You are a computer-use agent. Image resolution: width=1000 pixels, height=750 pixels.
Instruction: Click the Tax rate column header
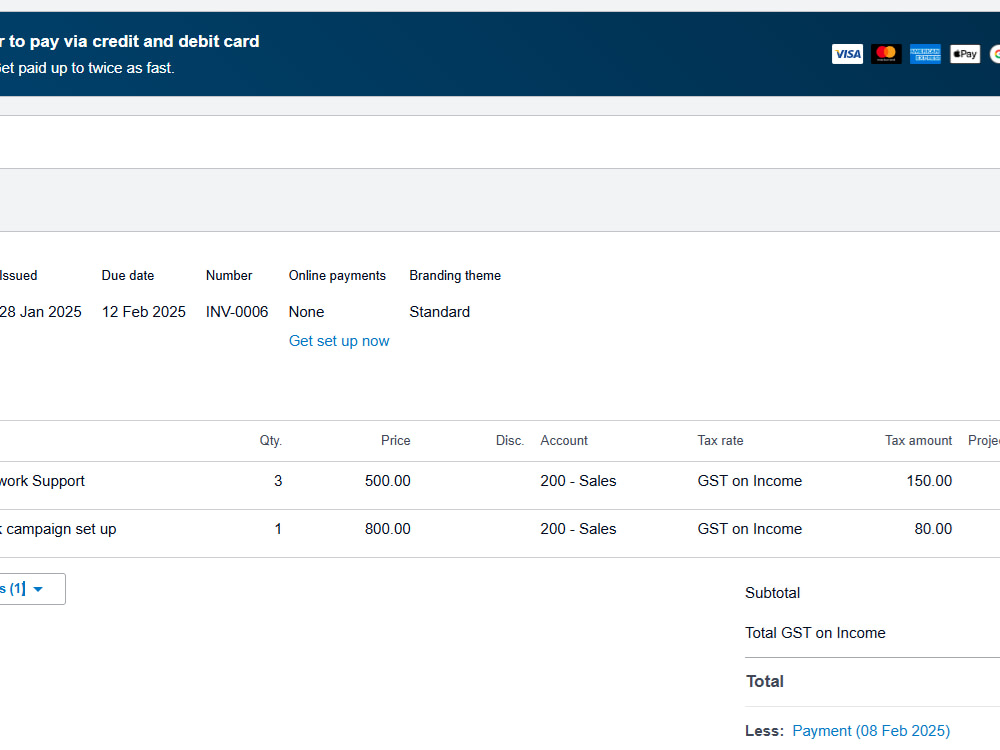point(720,441)
